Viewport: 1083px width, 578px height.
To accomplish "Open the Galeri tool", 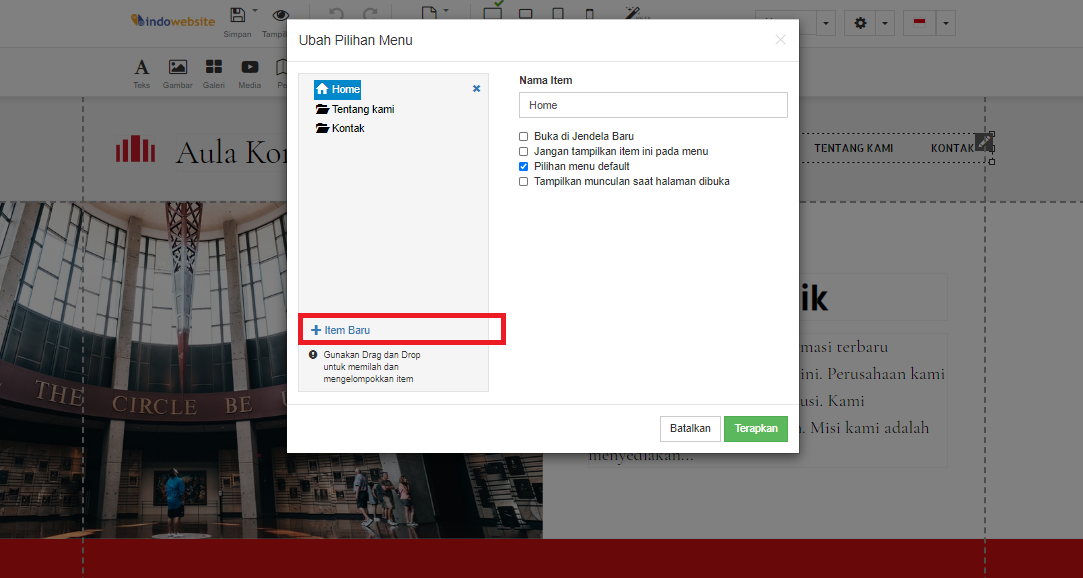I will point(213,70).
